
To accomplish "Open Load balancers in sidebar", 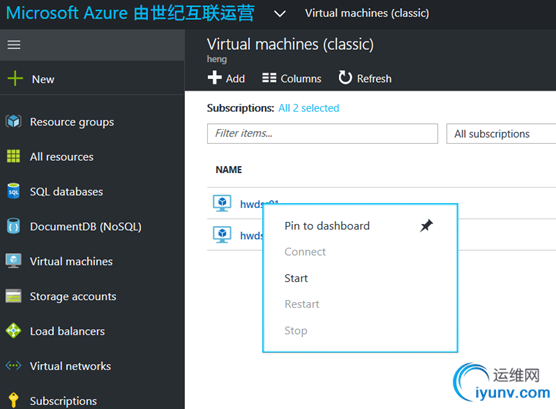I will coord(67,331).
